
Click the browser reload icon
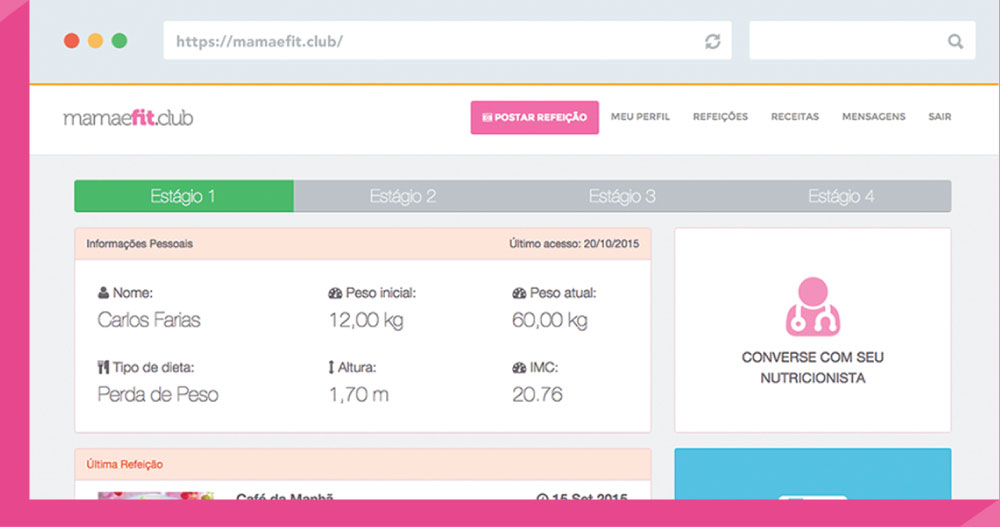(712, 41)
